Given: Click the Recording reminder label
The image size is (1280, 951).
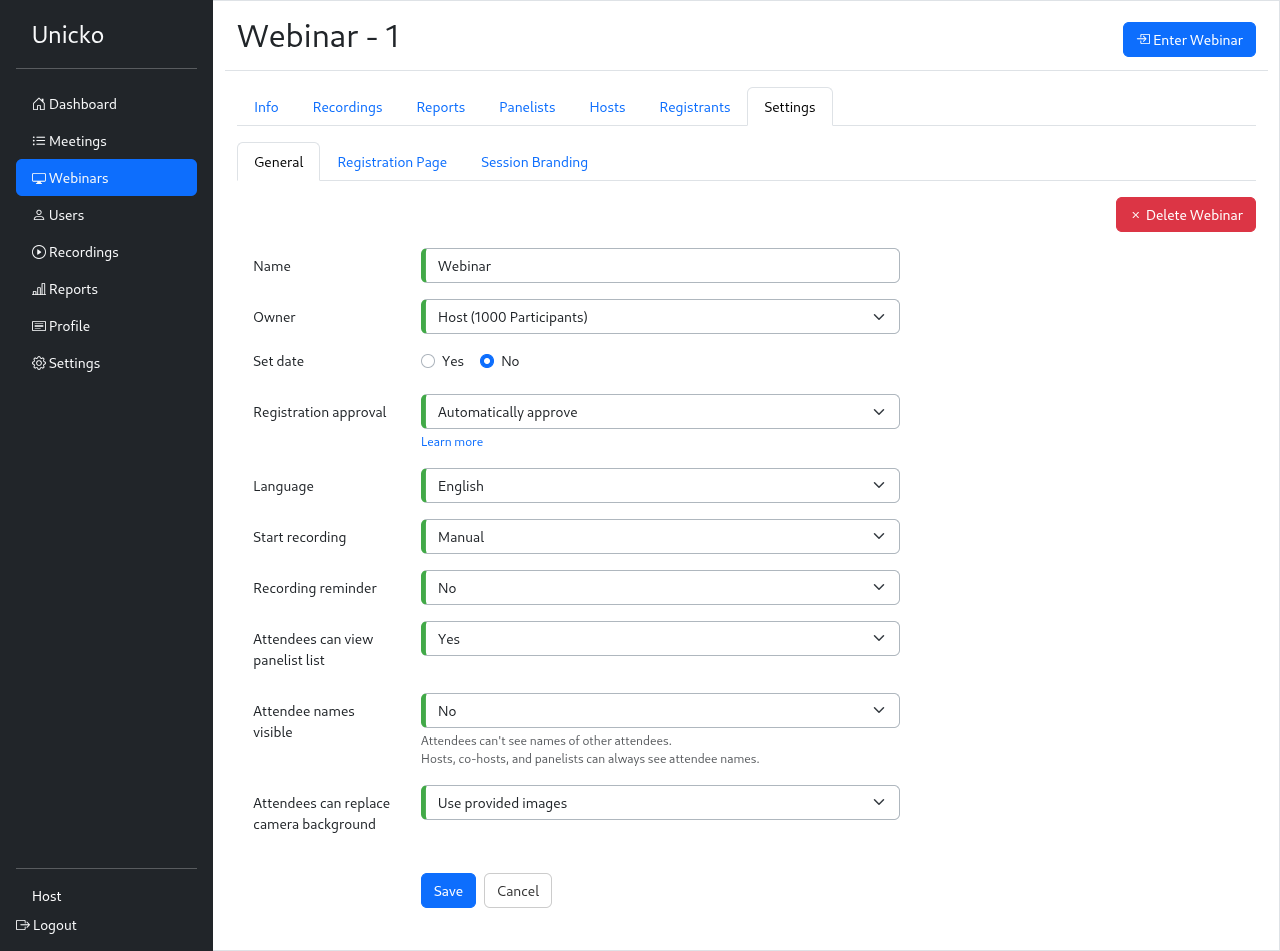Looking at the screenshot, I should coord(315,588).
